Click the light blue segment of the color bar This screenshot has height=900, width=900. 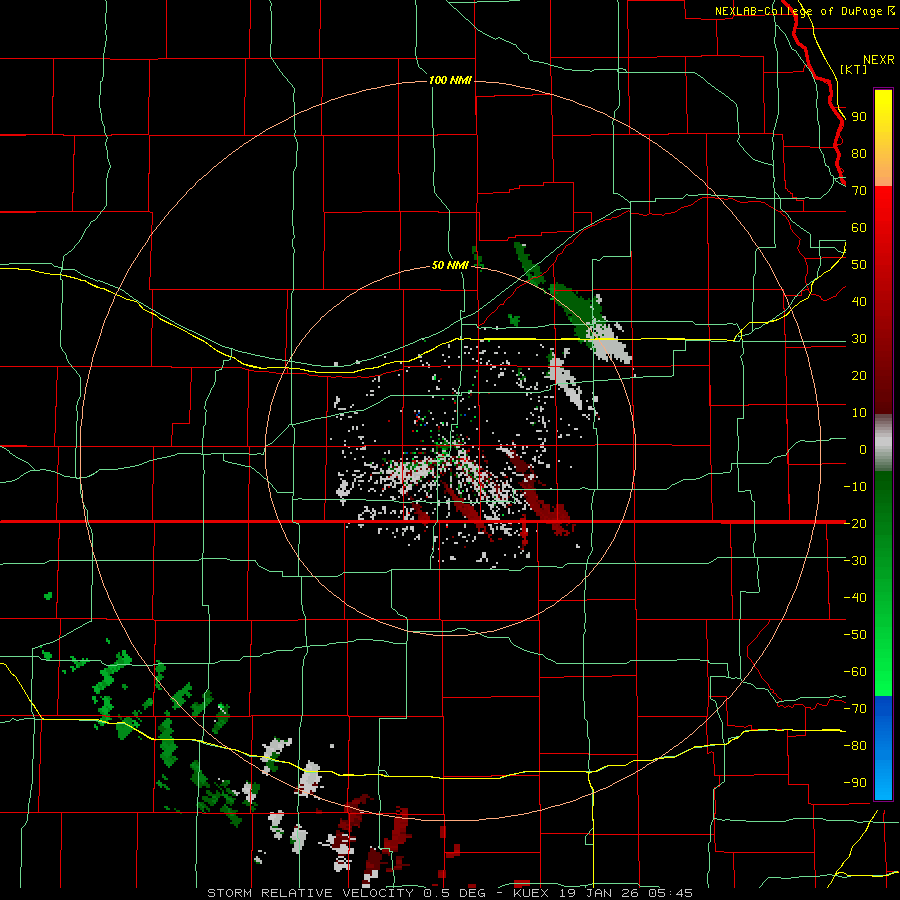pyautogui.click(x=883, y=775)
